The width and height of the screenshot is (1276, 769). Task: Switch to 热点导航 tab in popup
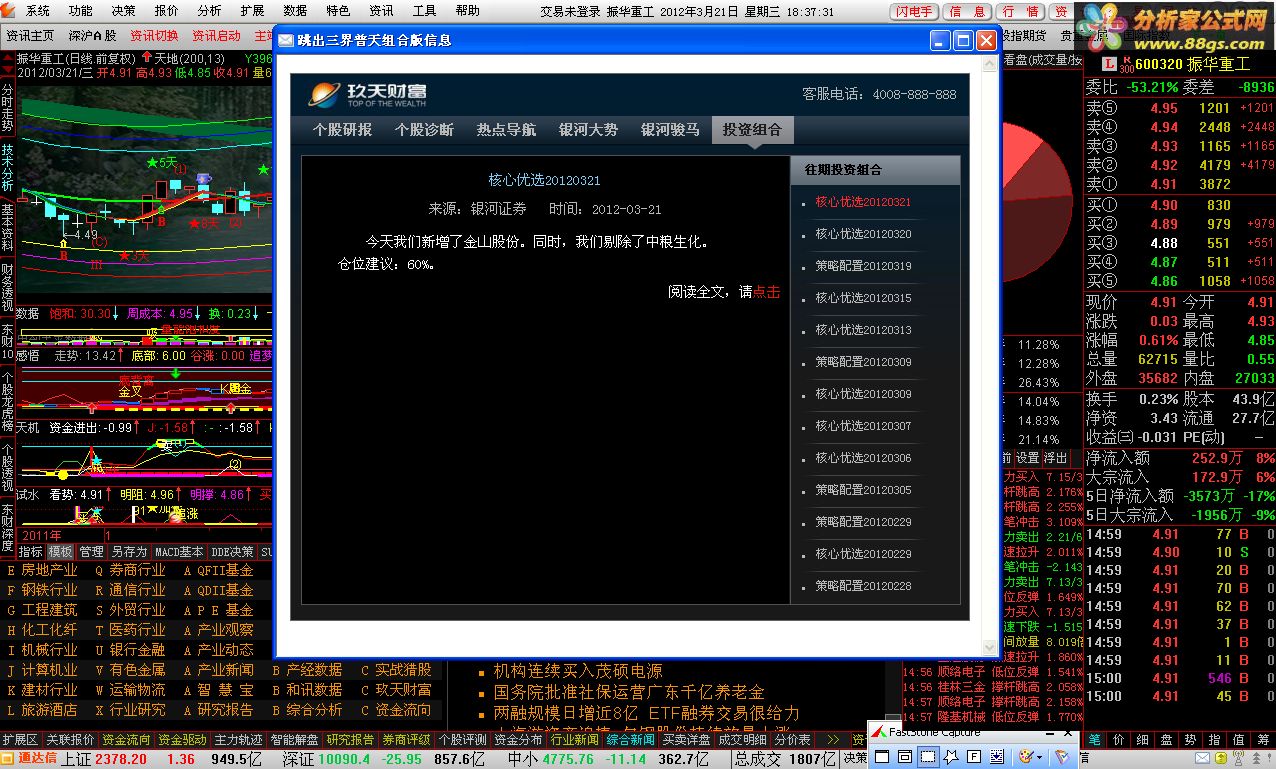tap(506, 129)
